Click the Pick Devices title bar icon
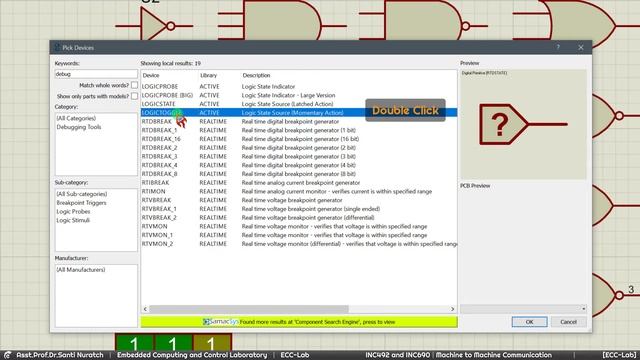The width and height of the screenshot is (640, 360). [x=57, y=47]
